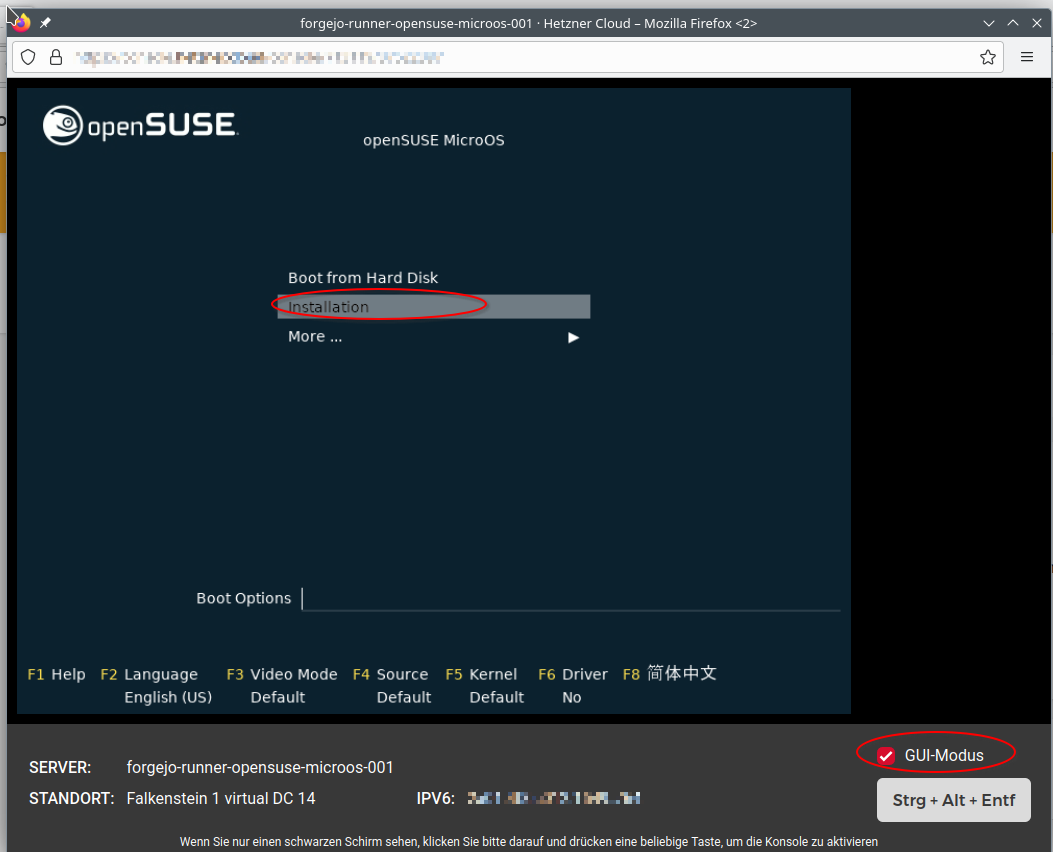
Task: Click English (US) language value
Action: pyautogui.click(x=168, y=698)
